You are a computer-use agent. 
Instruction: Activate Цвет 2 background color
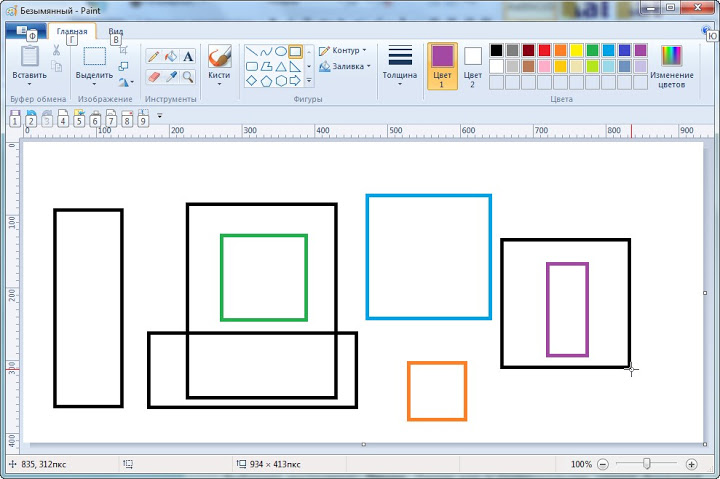coord(472,66)
